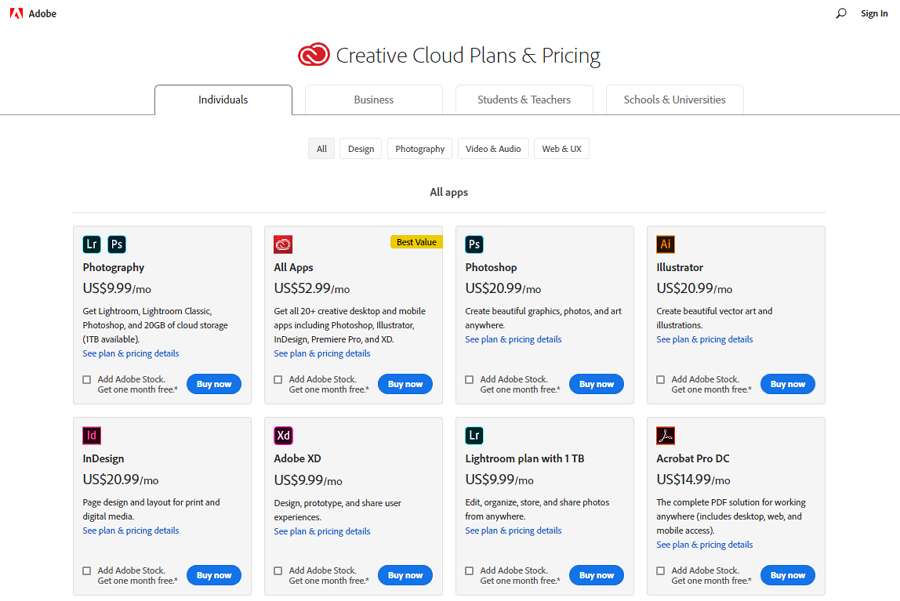The height and width of the screenshot is (601, 900).
Task: Click the Lightroom icon on Photography card
Action: click(92, 245)
